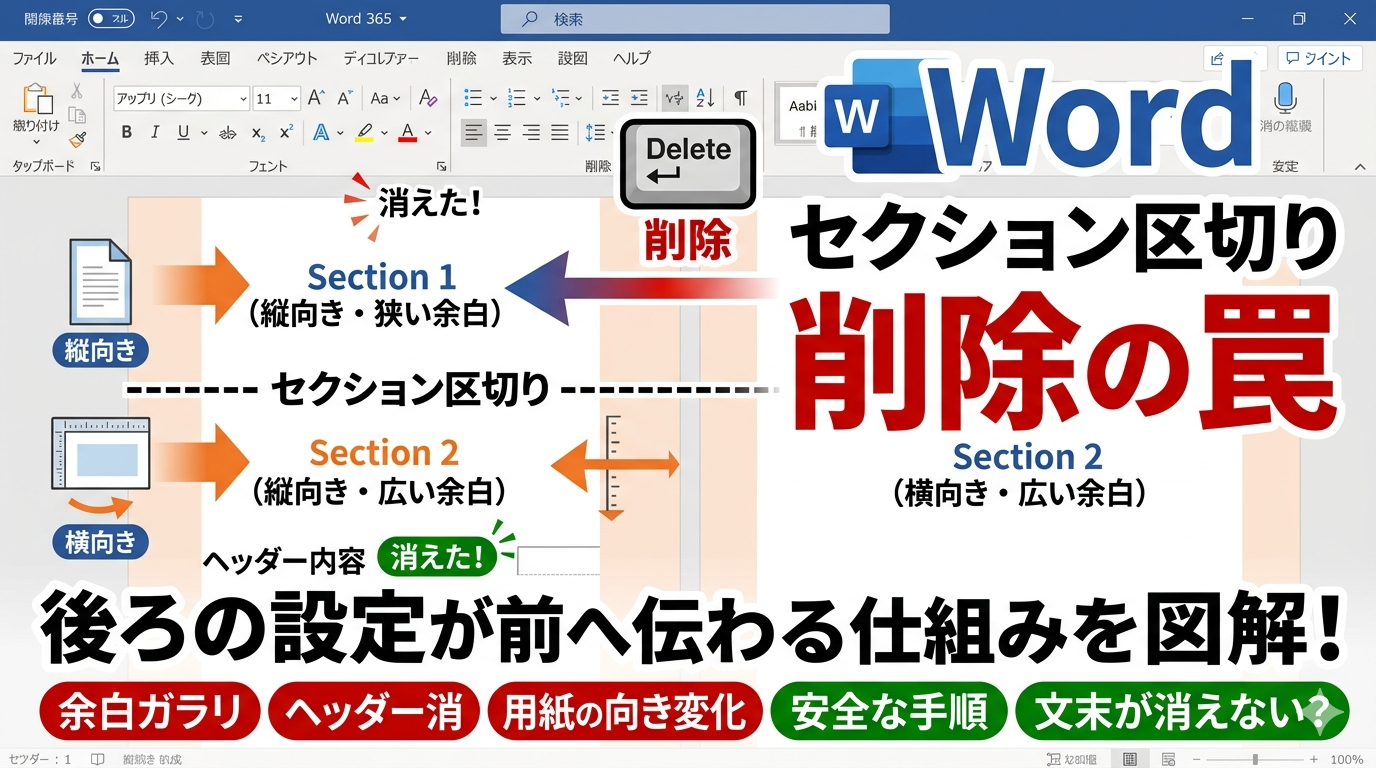Click the Sort A-Z icon
The image size is (1376, 768).
[x=704, y=98]
